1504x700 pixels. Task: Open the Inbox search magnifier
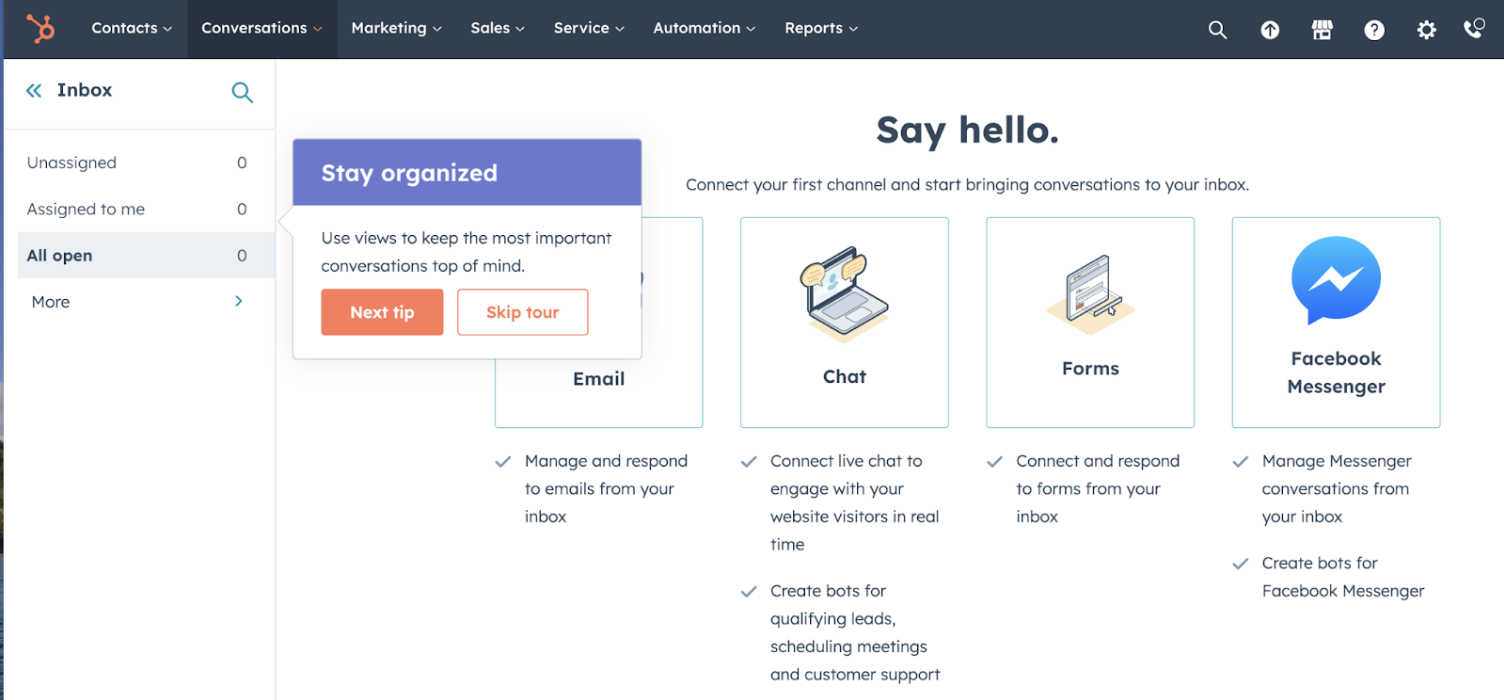(x=242, y=91)
